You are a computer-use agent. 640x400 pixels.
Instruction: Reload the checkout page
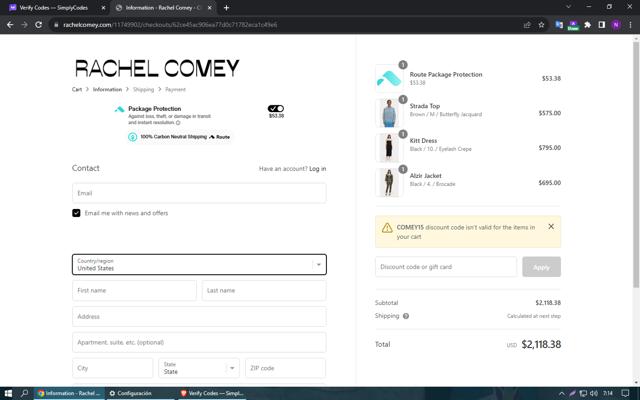point(38,25)
